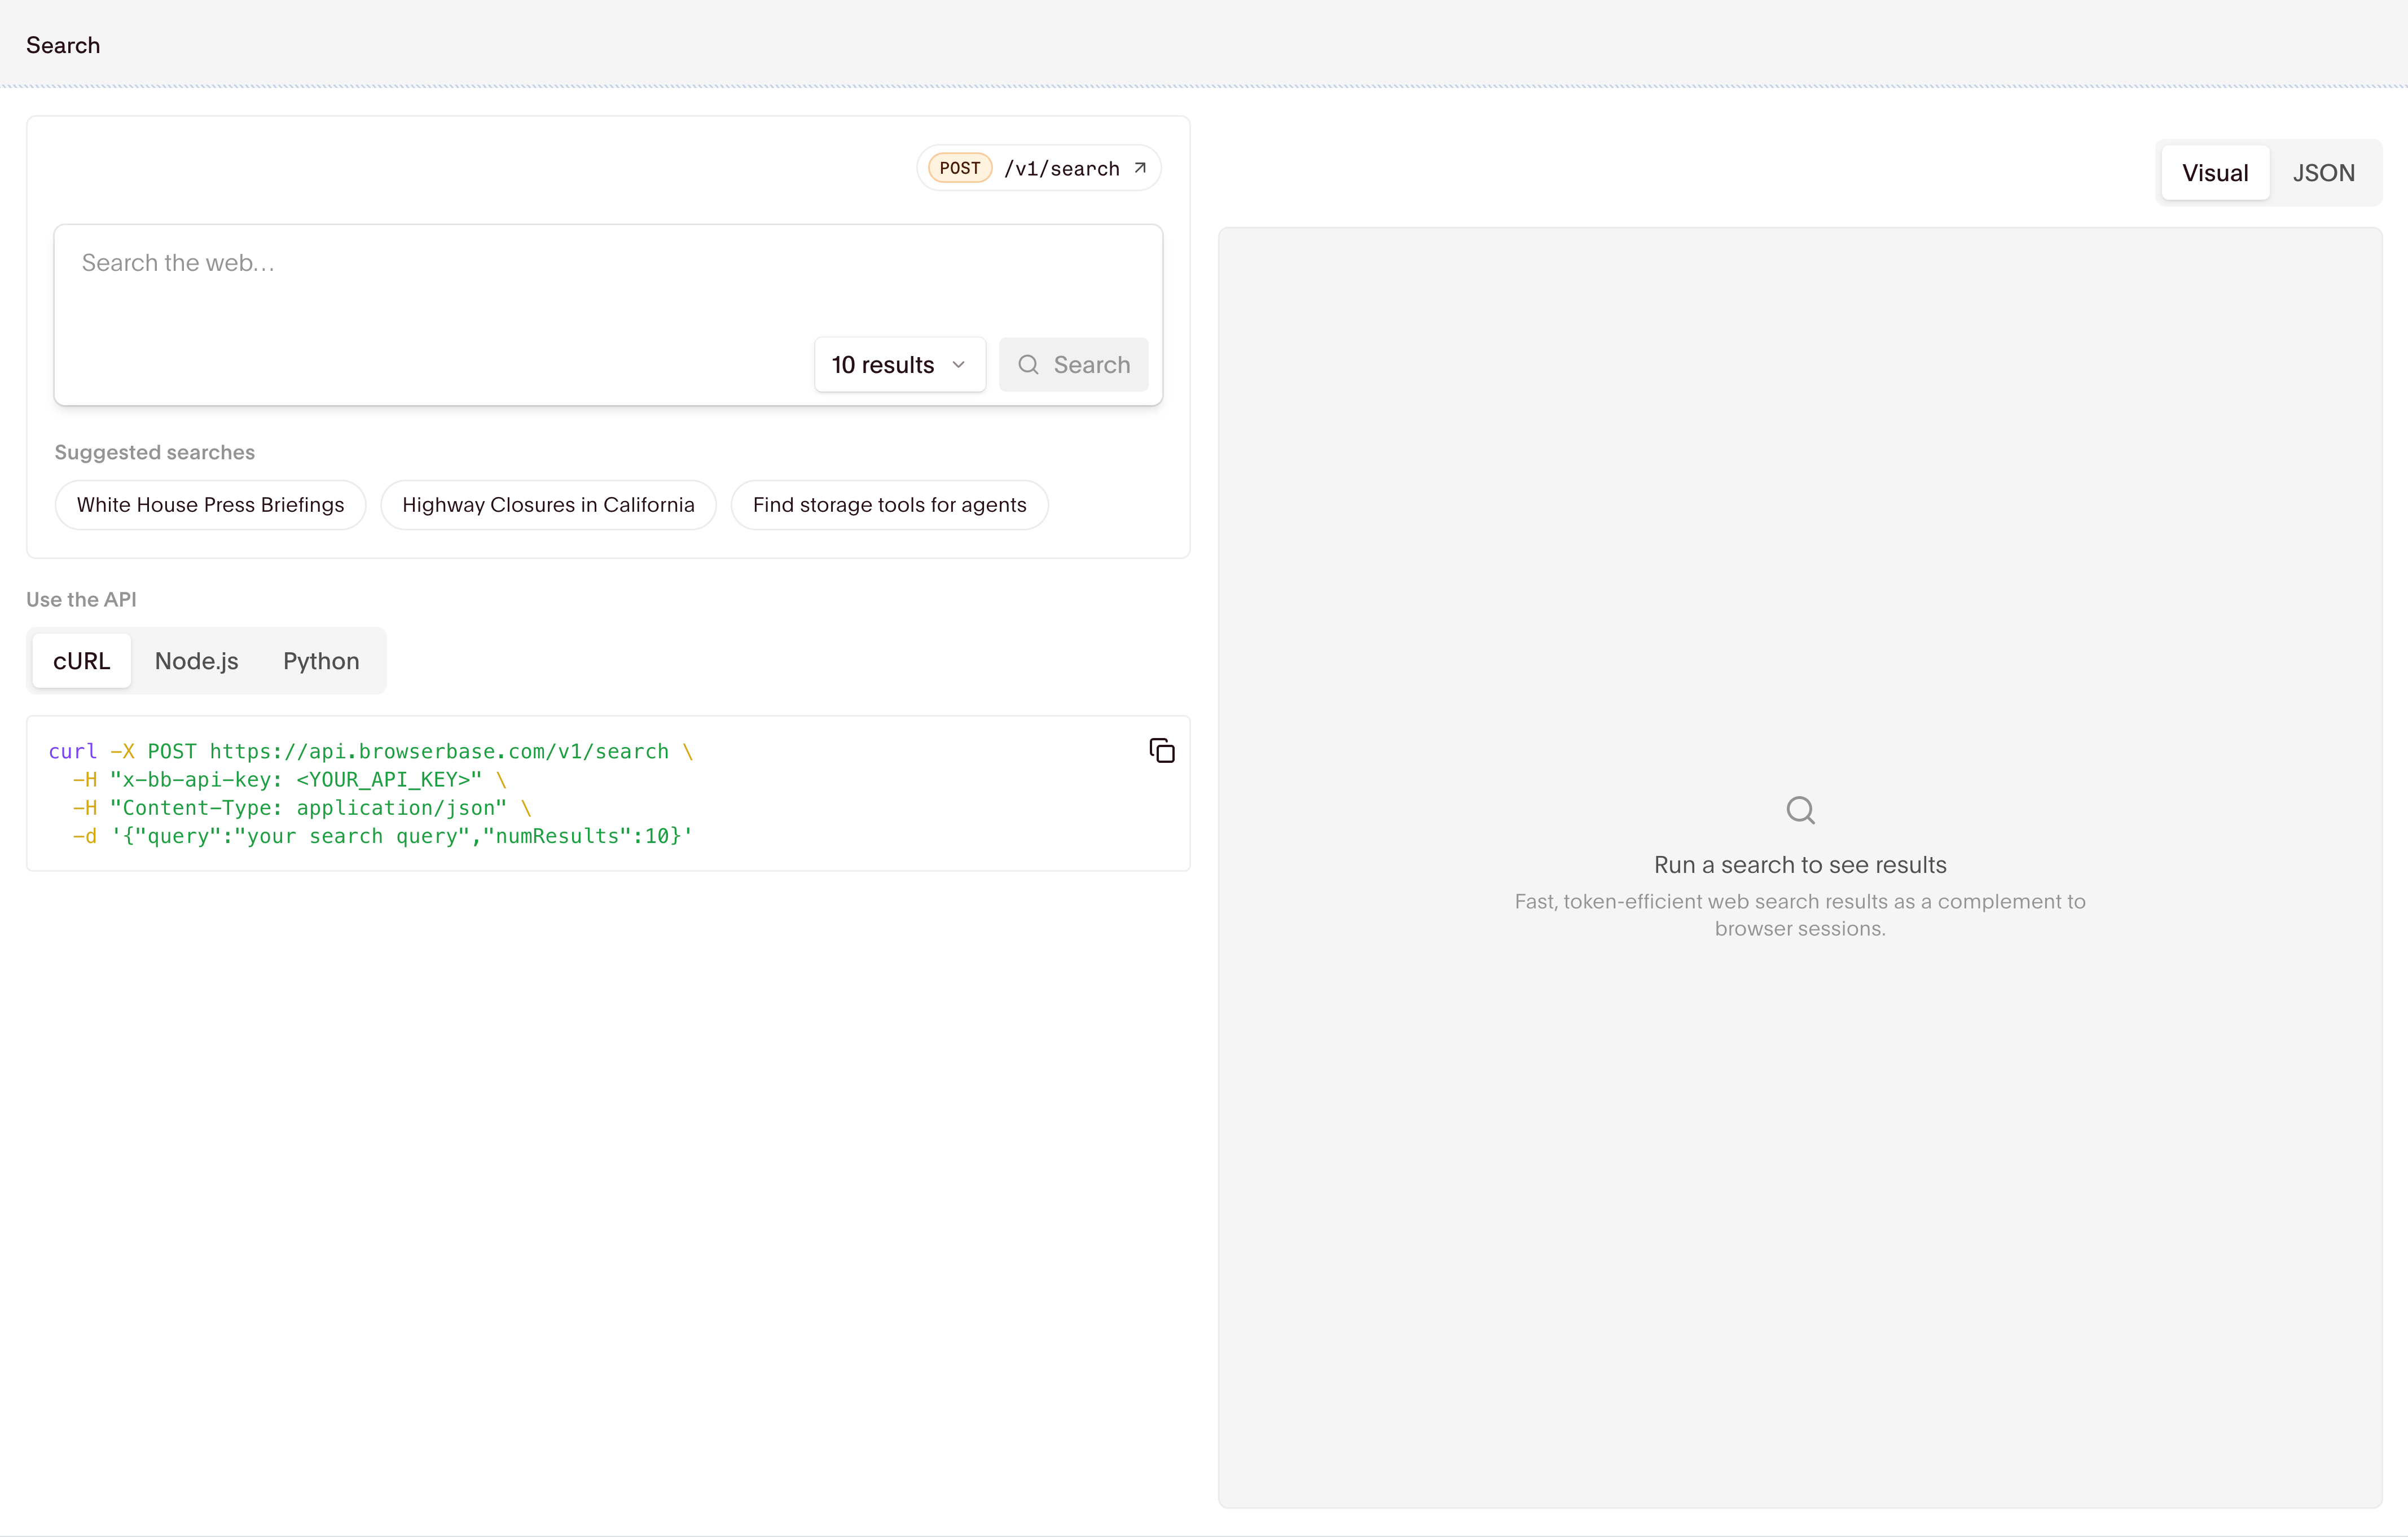
Task: Copy the cURL code snippet
Action: pos(1161,750)
